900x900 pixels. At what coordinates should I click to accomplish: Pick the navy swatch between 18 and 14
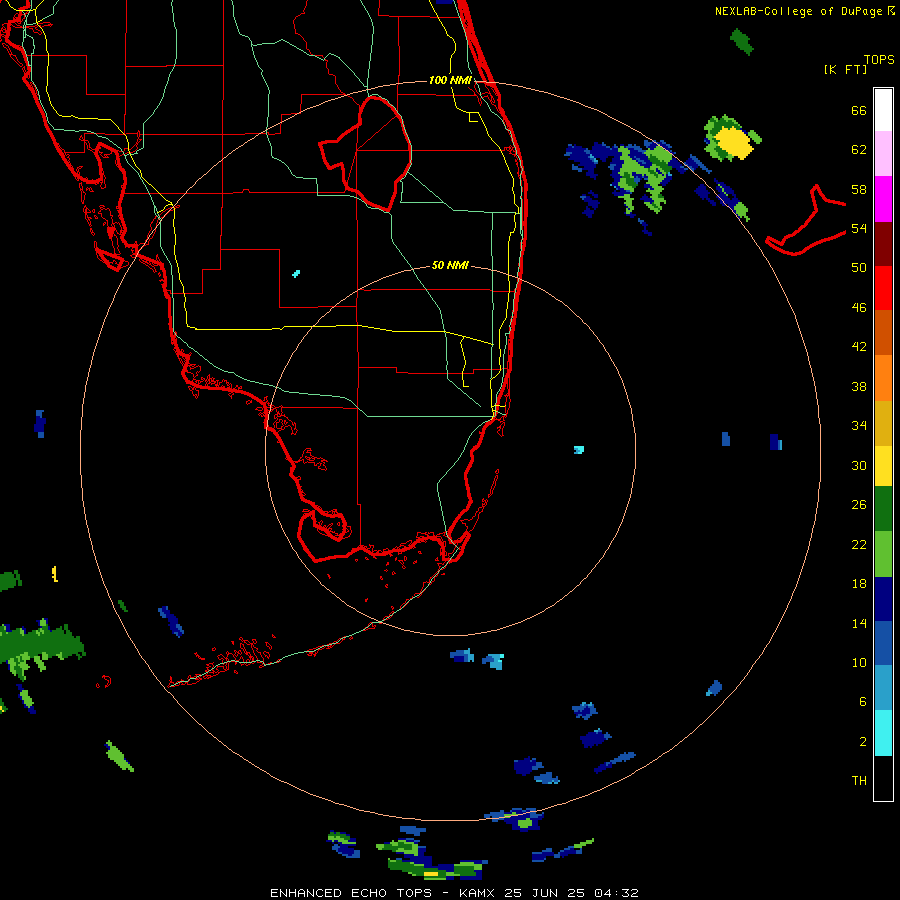tap(883, 599)
